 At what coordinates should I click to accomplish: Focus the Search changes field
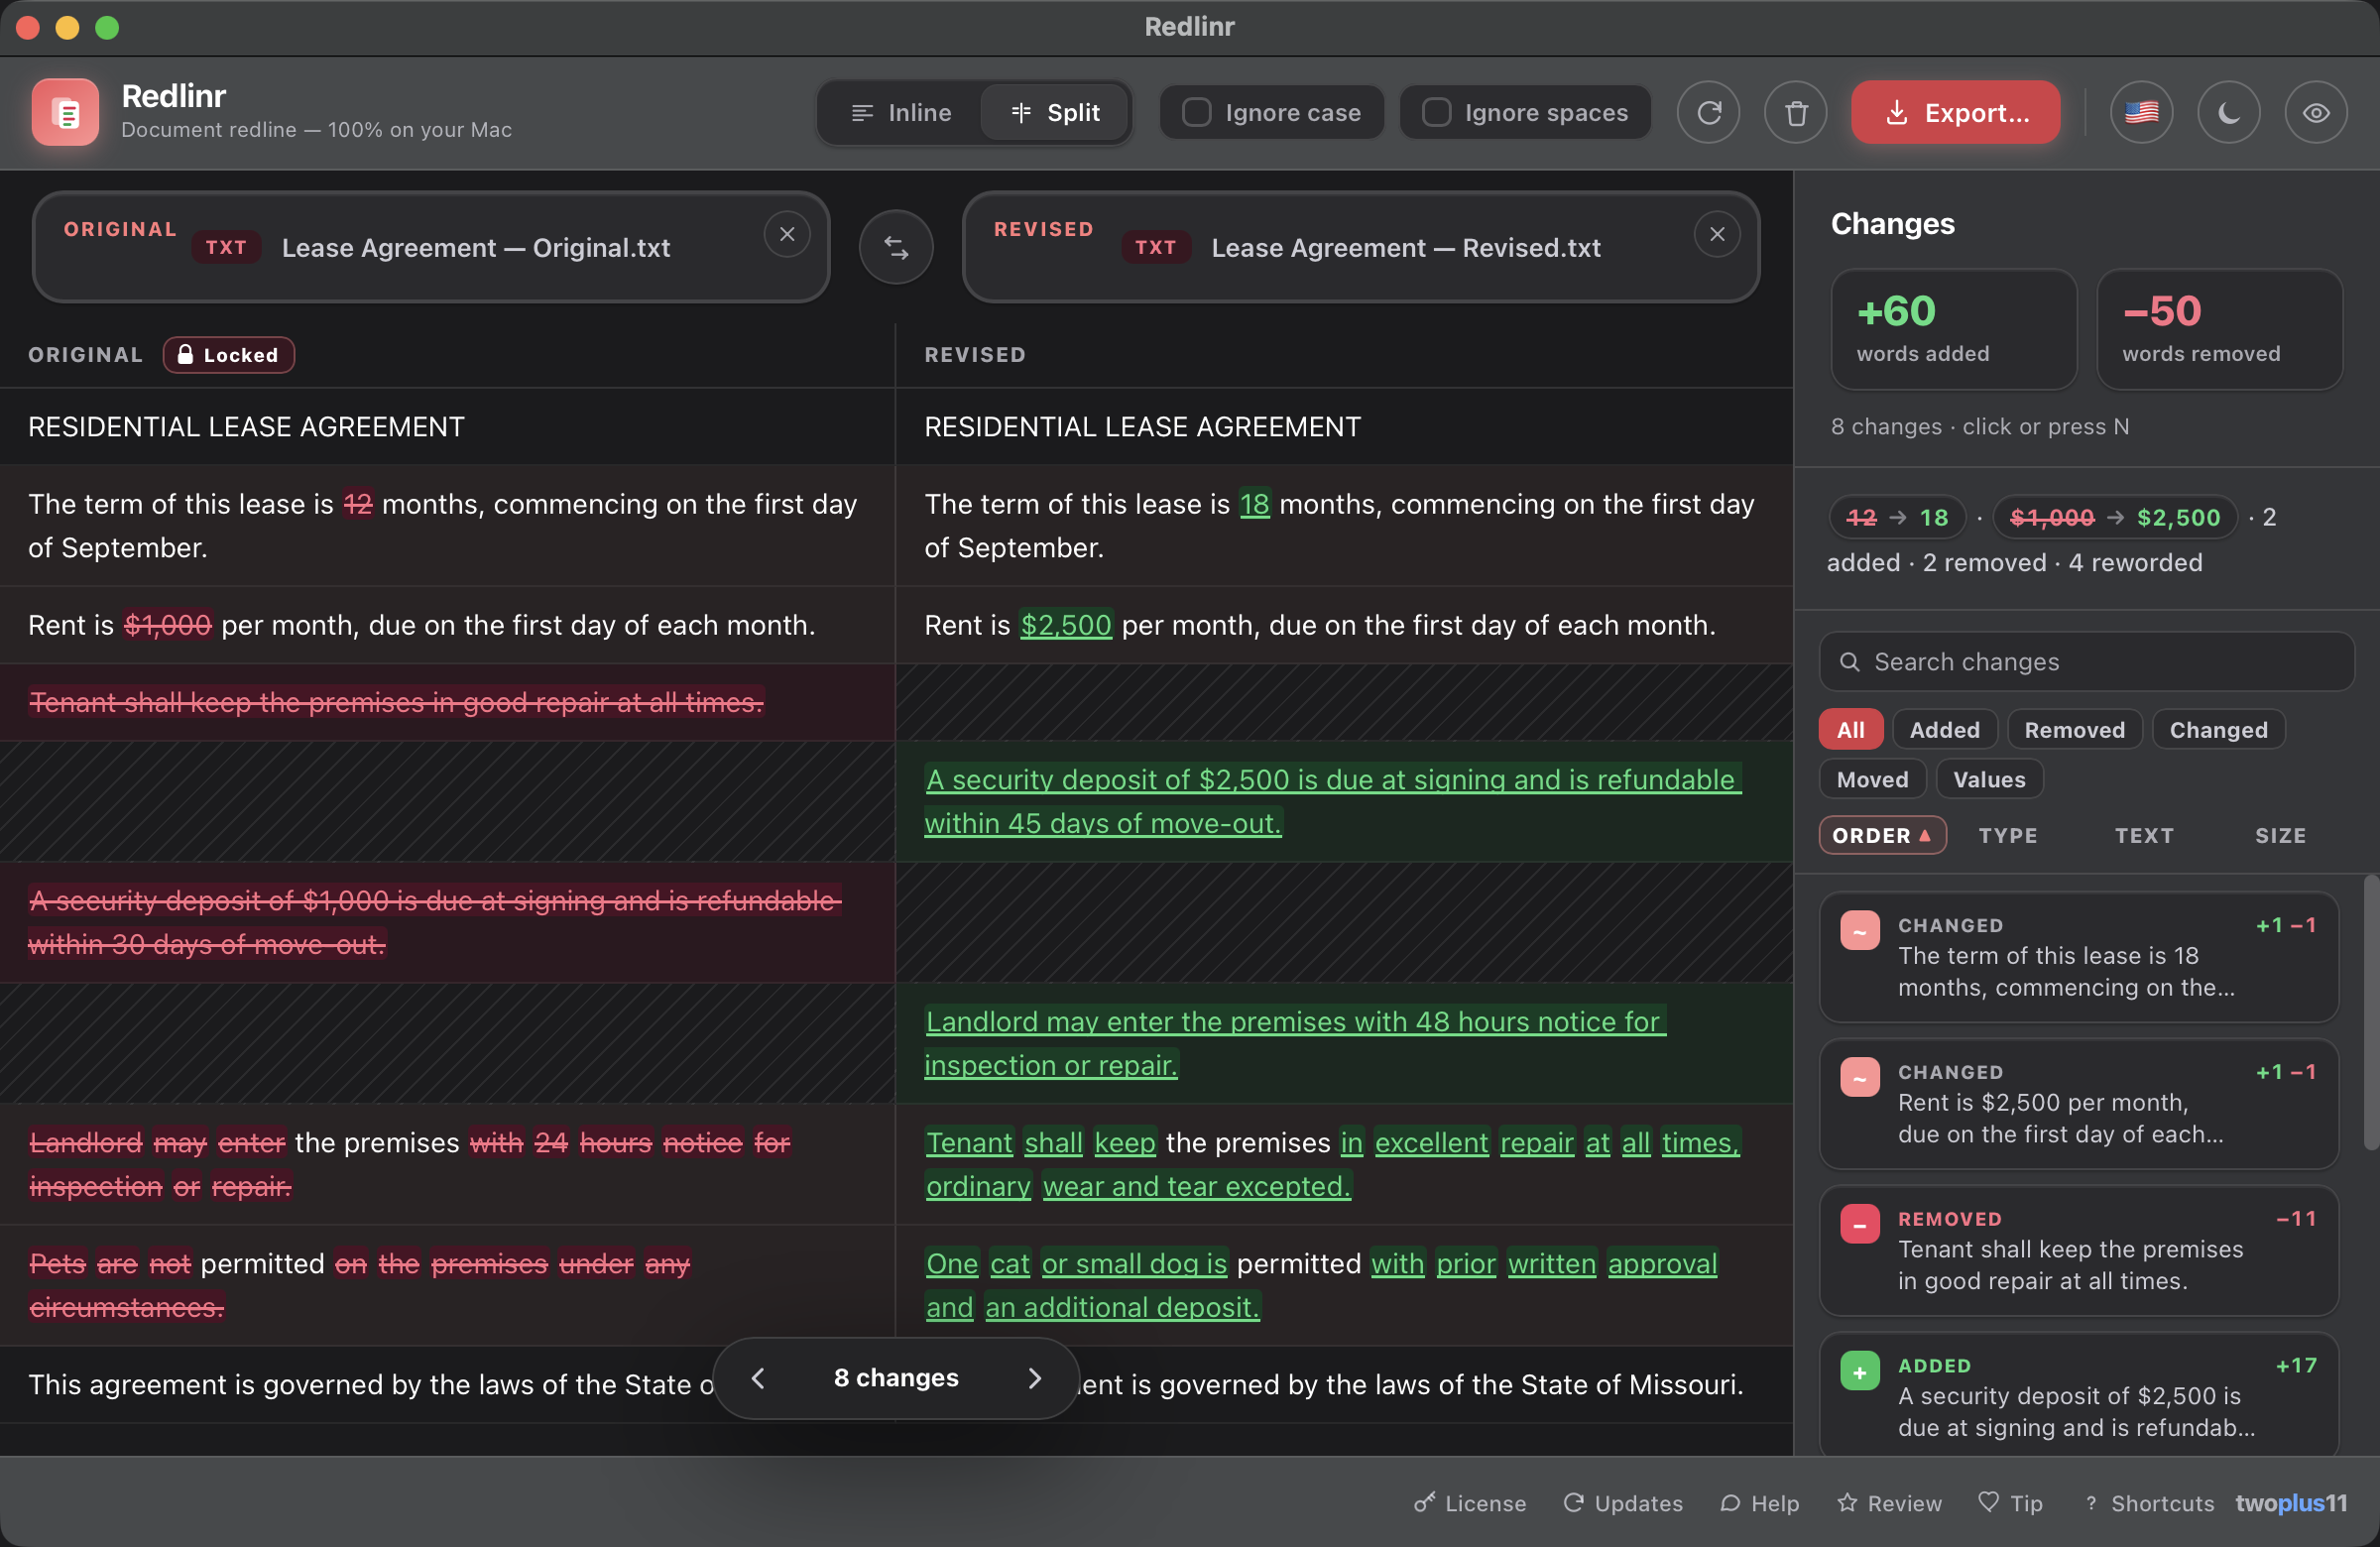2086,662
